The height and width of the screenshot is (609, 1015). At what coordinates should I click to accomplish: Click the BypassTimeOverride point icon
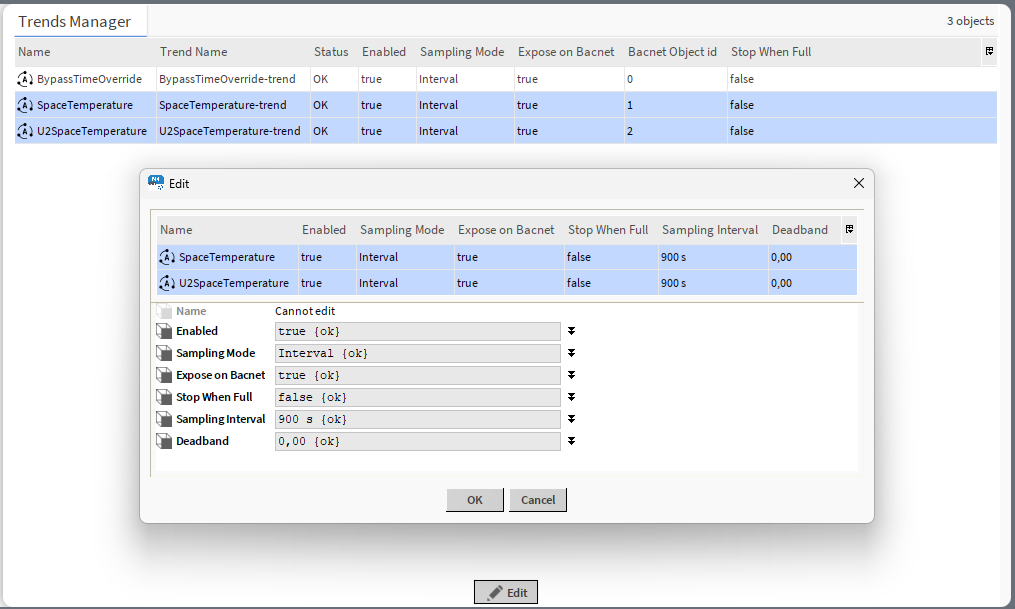[x=25, y=79]
